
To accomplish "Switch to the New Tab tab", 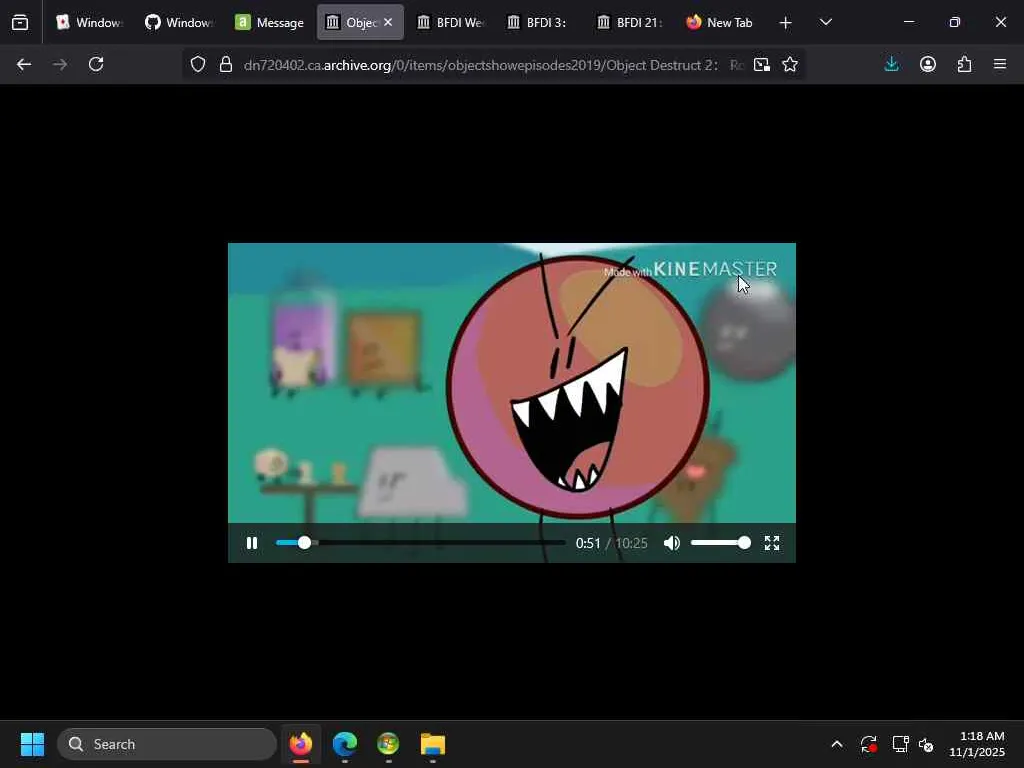I will click(720, 22).
